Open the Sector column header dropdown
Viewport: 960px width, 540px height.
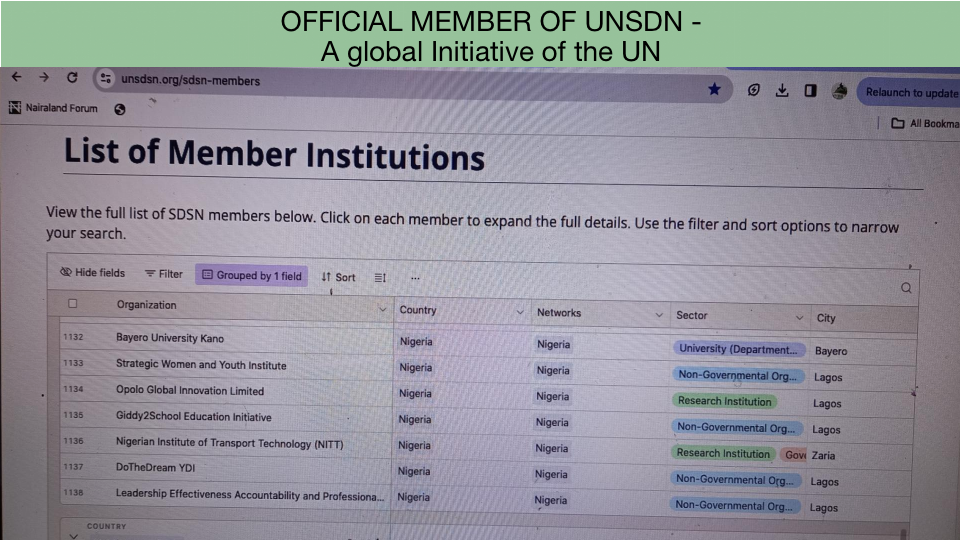(x=798, y=317)
